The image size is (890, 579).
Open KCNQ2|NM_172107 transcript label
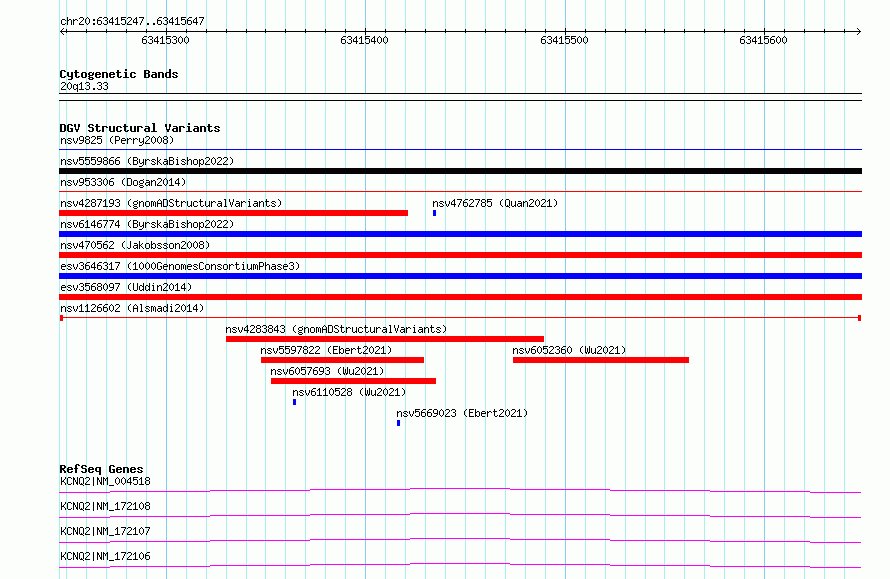tap(106, 531)
